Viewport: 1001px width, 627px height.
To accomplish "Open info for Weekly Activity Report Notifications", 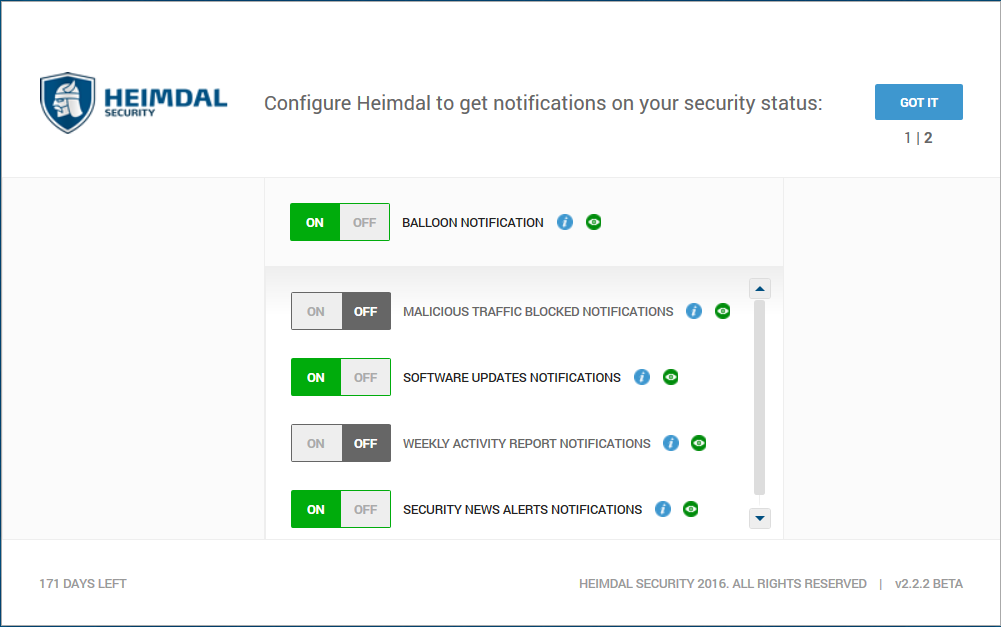I will coord(670,443).
